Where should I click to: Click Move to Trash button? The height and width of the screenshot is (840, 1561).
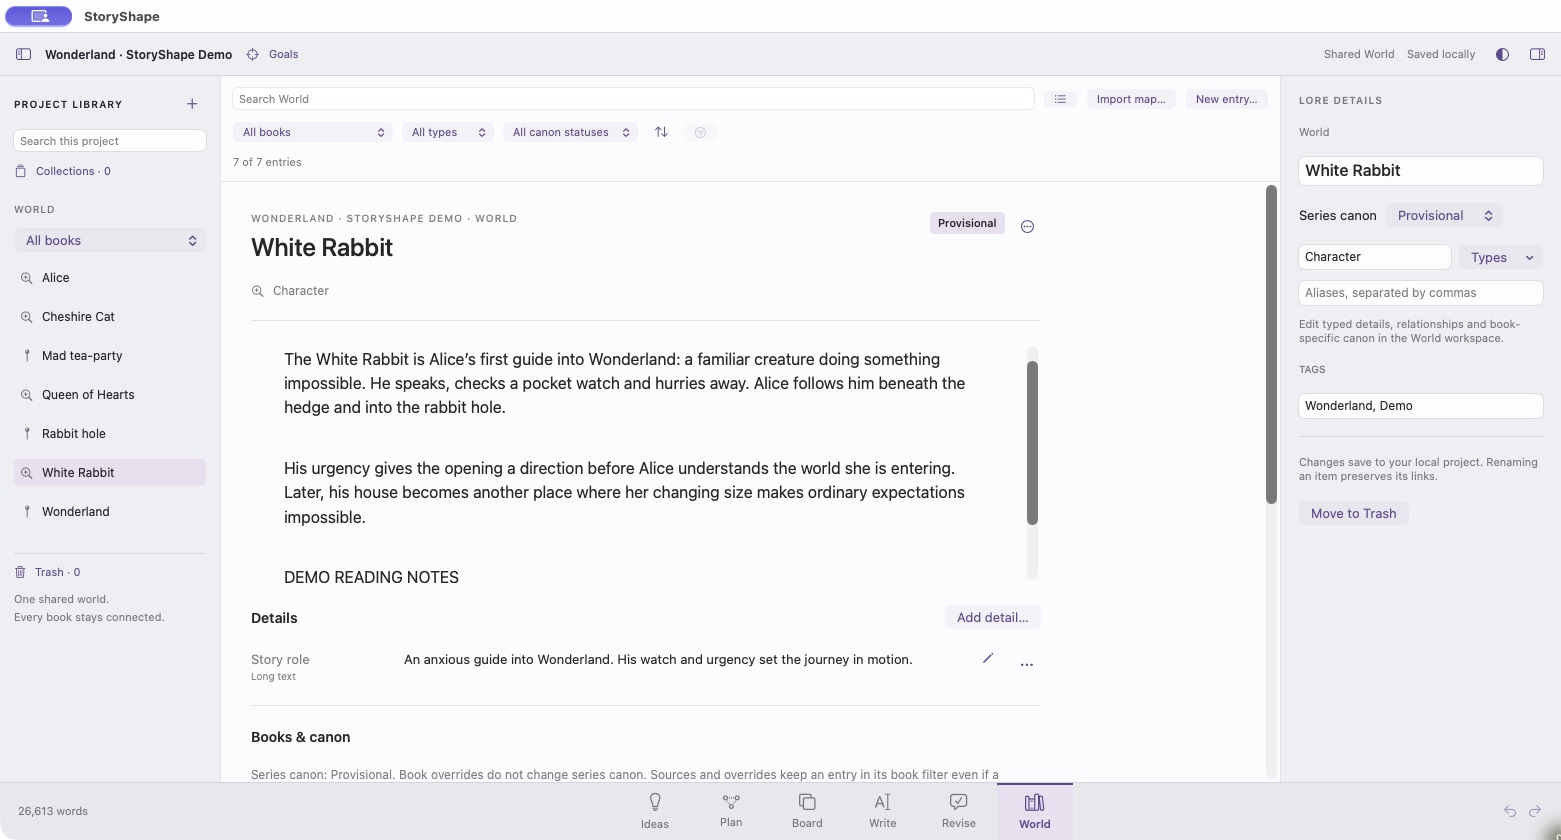coord(1353,513)
